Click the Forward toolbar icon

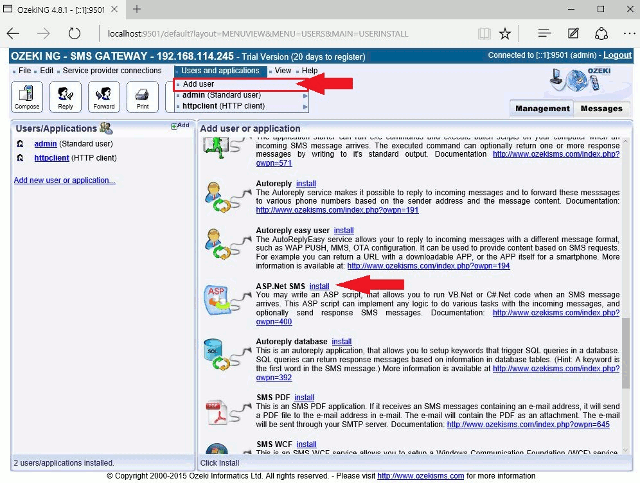coord(104,97)
